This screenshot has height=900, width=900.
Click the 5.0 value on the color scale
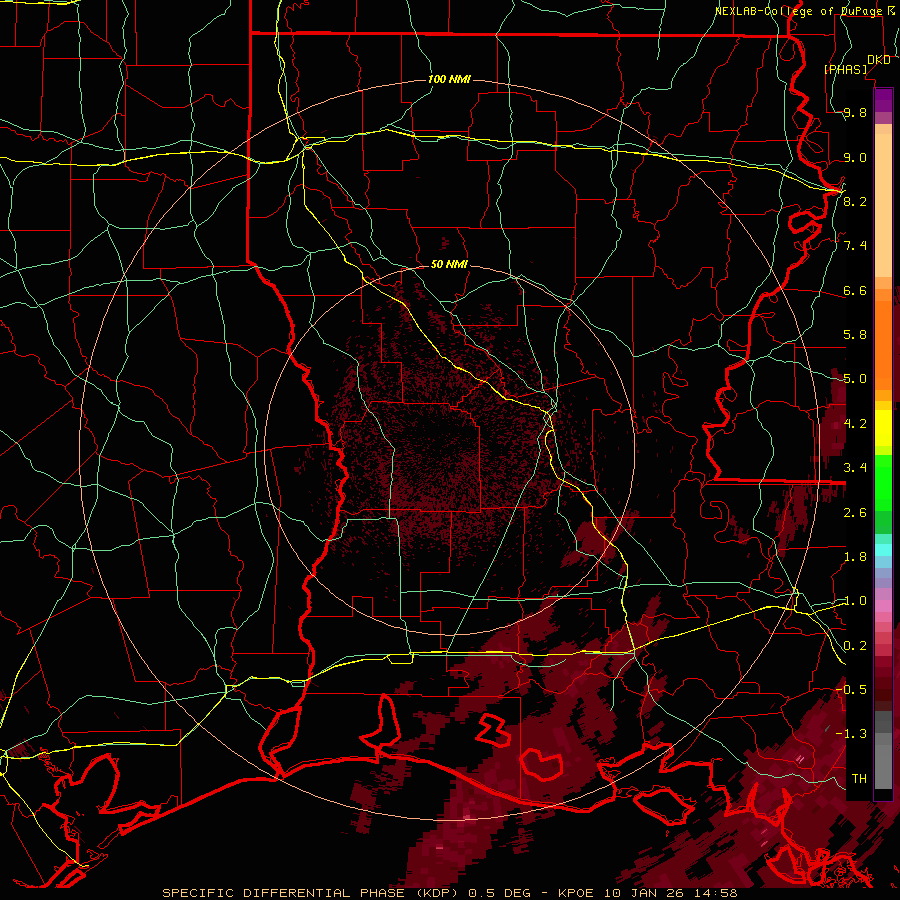[x=855, y=379]
